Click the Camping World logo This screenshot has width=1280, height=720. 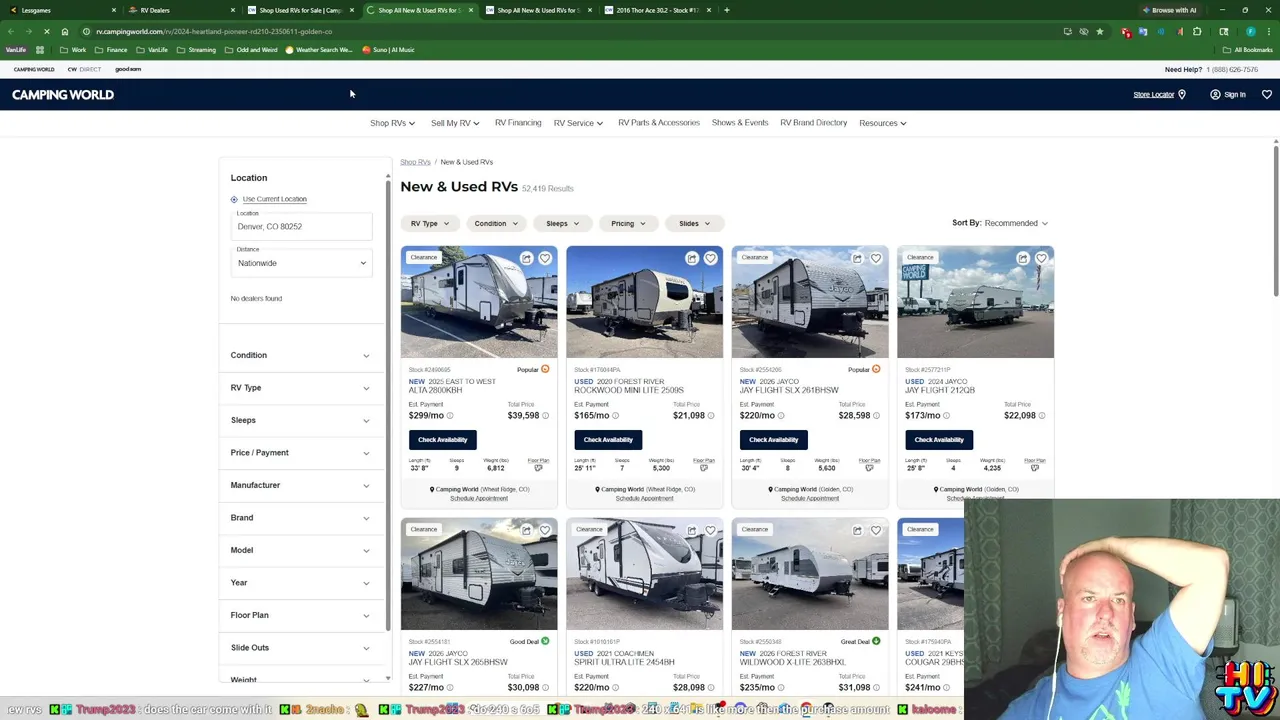(x=63, y=95)
